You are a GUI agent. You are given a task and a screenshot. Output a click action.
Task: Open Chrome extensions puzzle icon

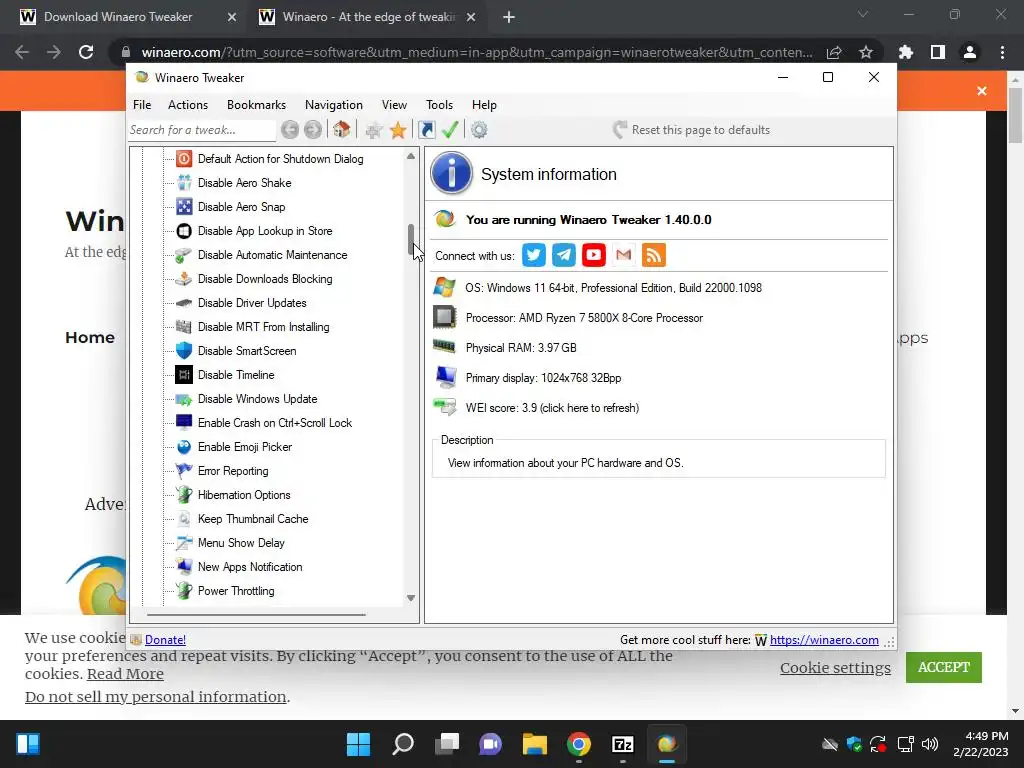coord(906,52)
